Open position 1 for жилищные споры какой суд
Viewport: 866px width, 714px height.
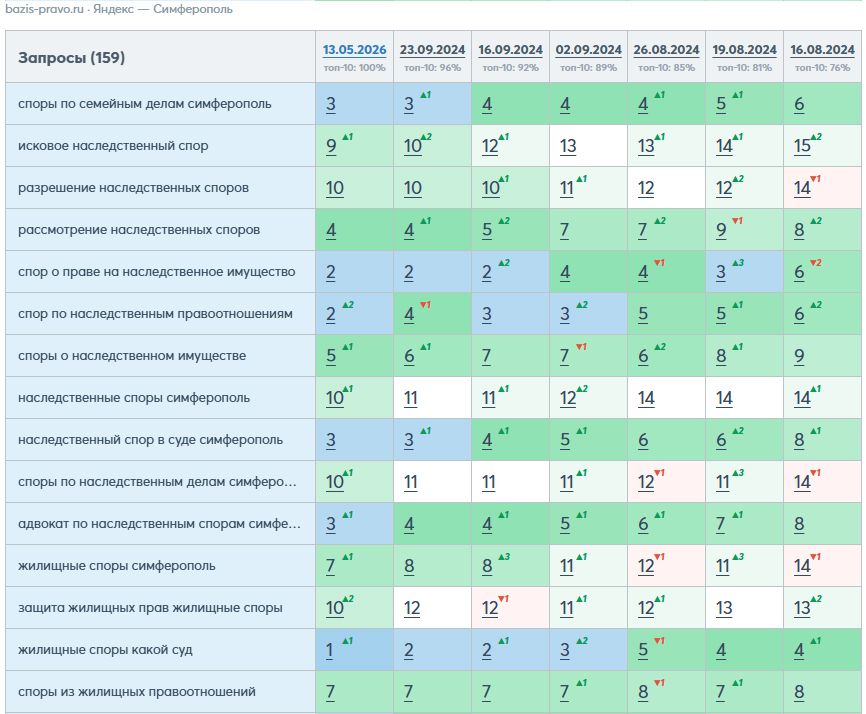coord(330,650)
